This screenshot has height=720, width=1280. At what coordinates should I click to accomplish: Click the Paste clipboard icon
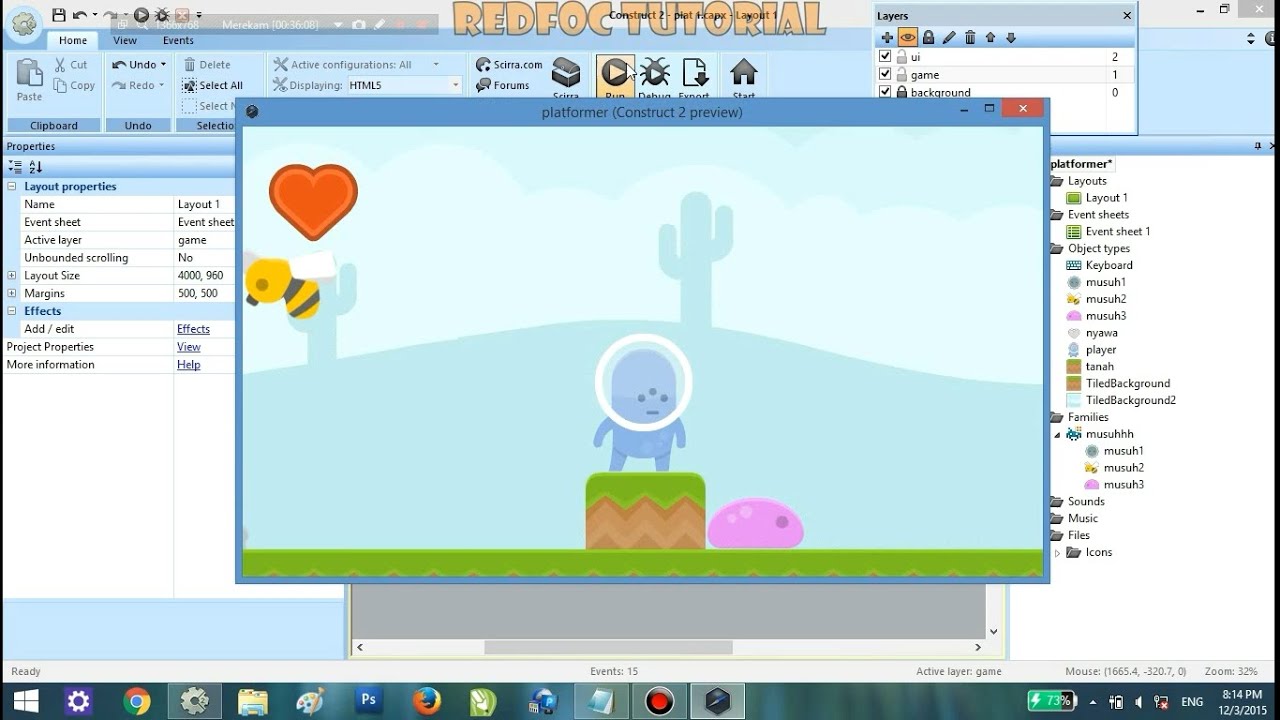[x=29, y=73]
